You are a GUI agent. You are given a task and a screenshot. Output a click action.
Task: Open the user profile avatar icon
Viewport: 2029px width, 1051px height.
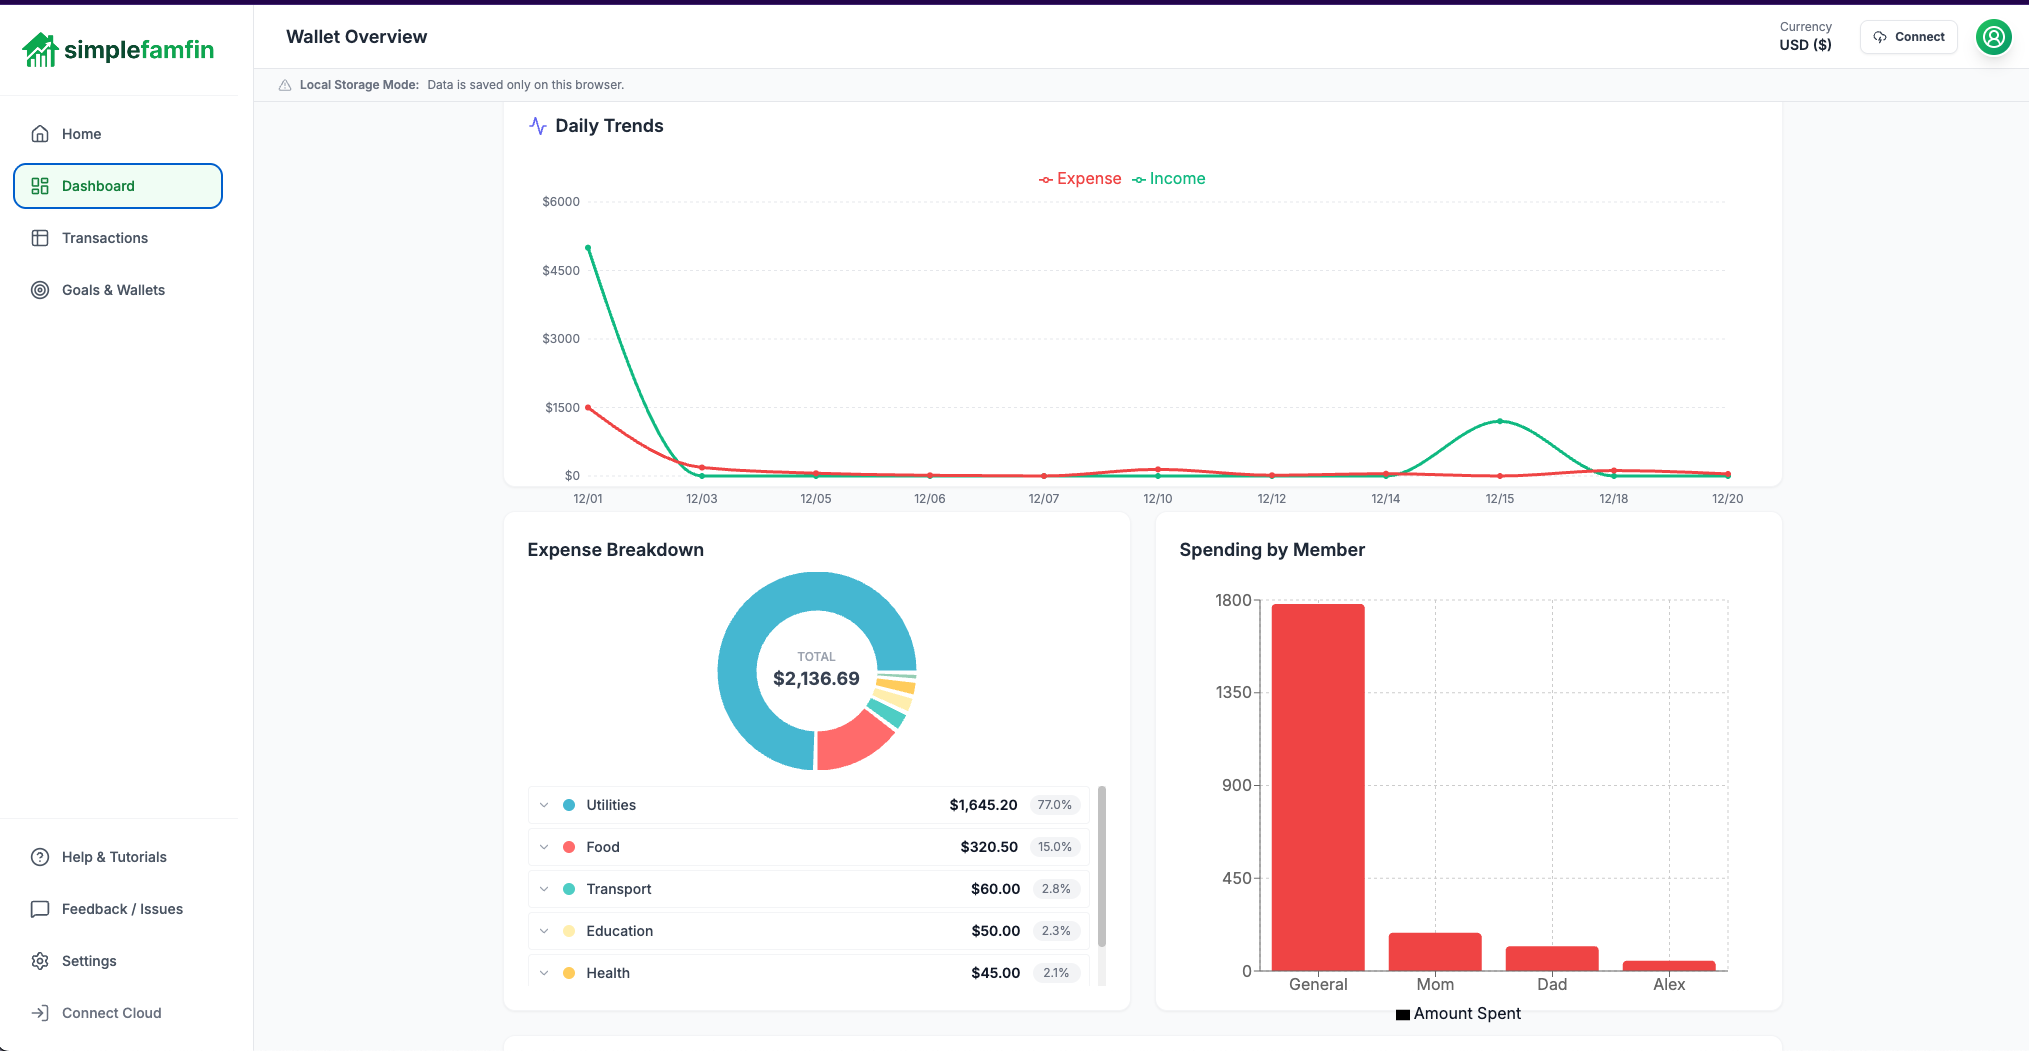click(x=1993, y=37)
